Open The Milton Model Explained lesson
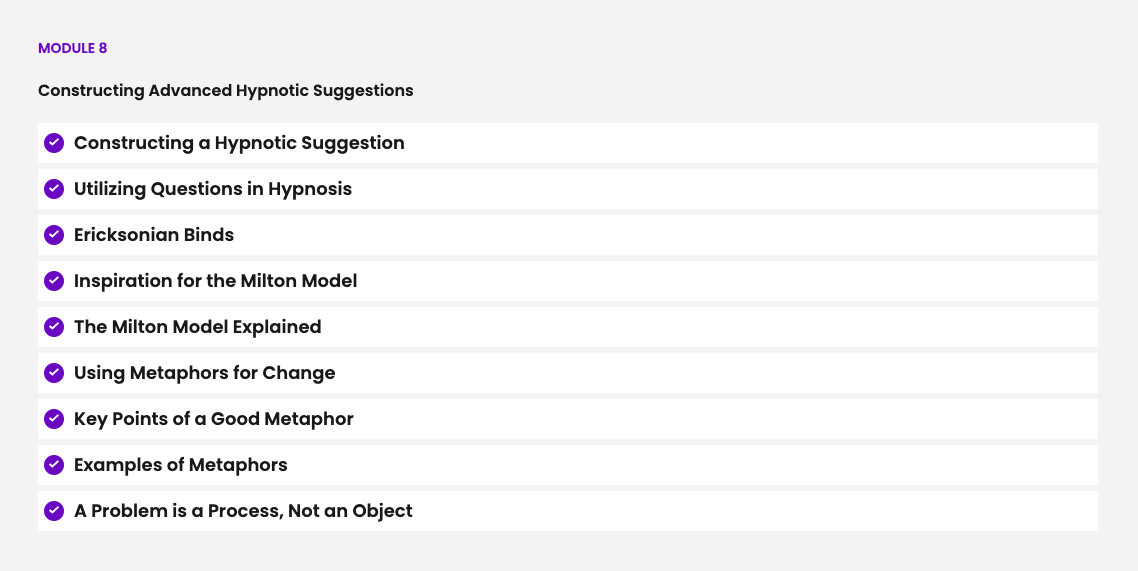This screenshot has height=571, width=1138. [x=197, y=327]
